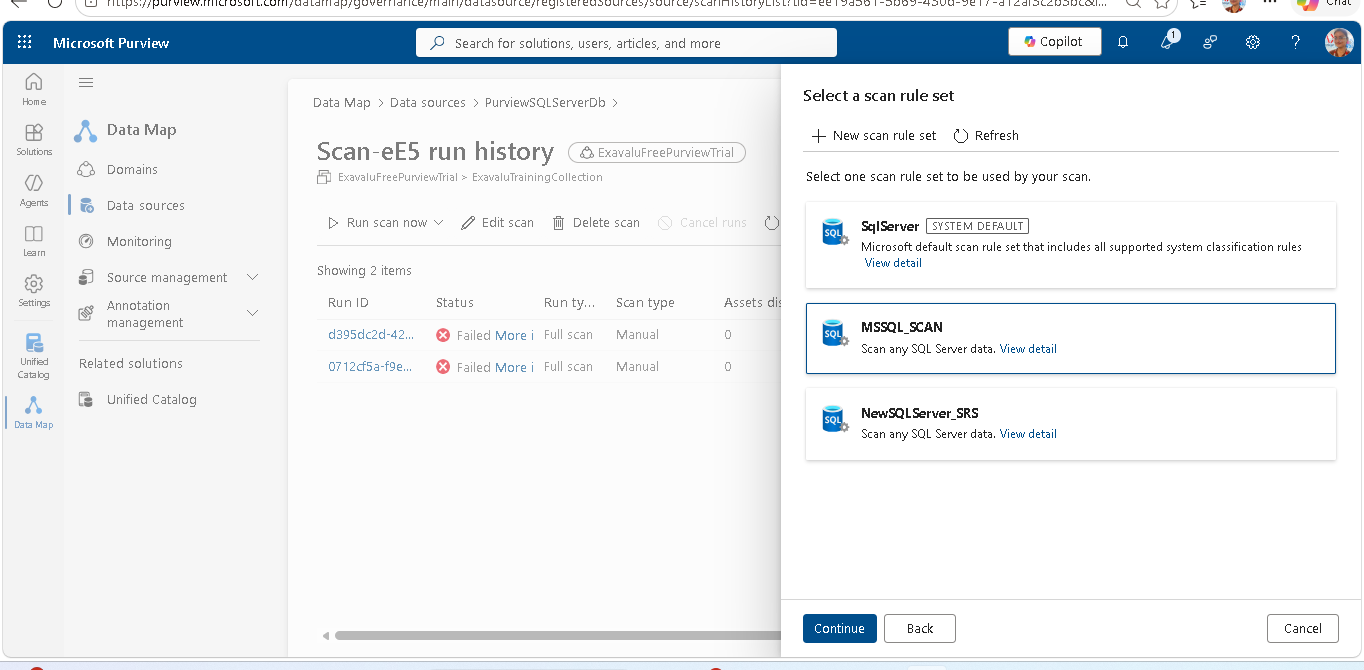Click New scan rule set
Screen dimensions: 1364x670
[874, 135]
